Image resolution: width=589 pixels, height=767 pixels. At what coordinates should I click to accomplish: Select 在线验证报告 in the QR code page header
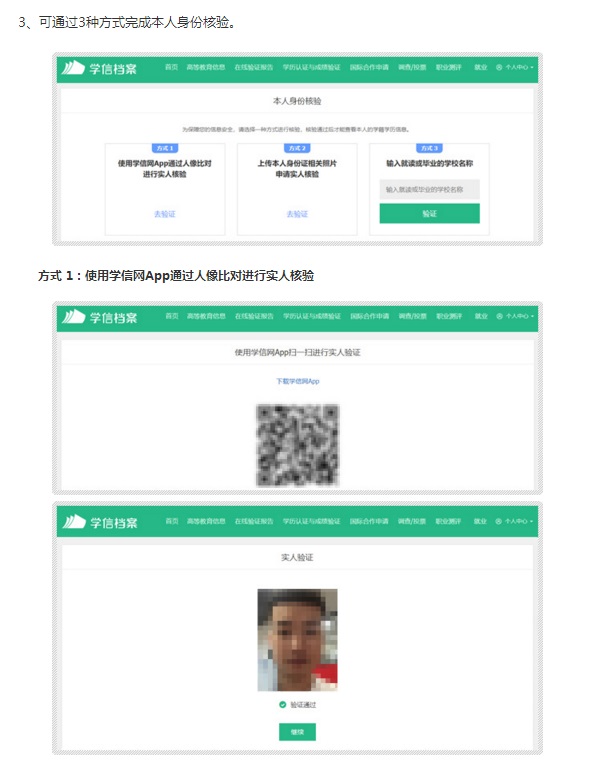point(254,316)
